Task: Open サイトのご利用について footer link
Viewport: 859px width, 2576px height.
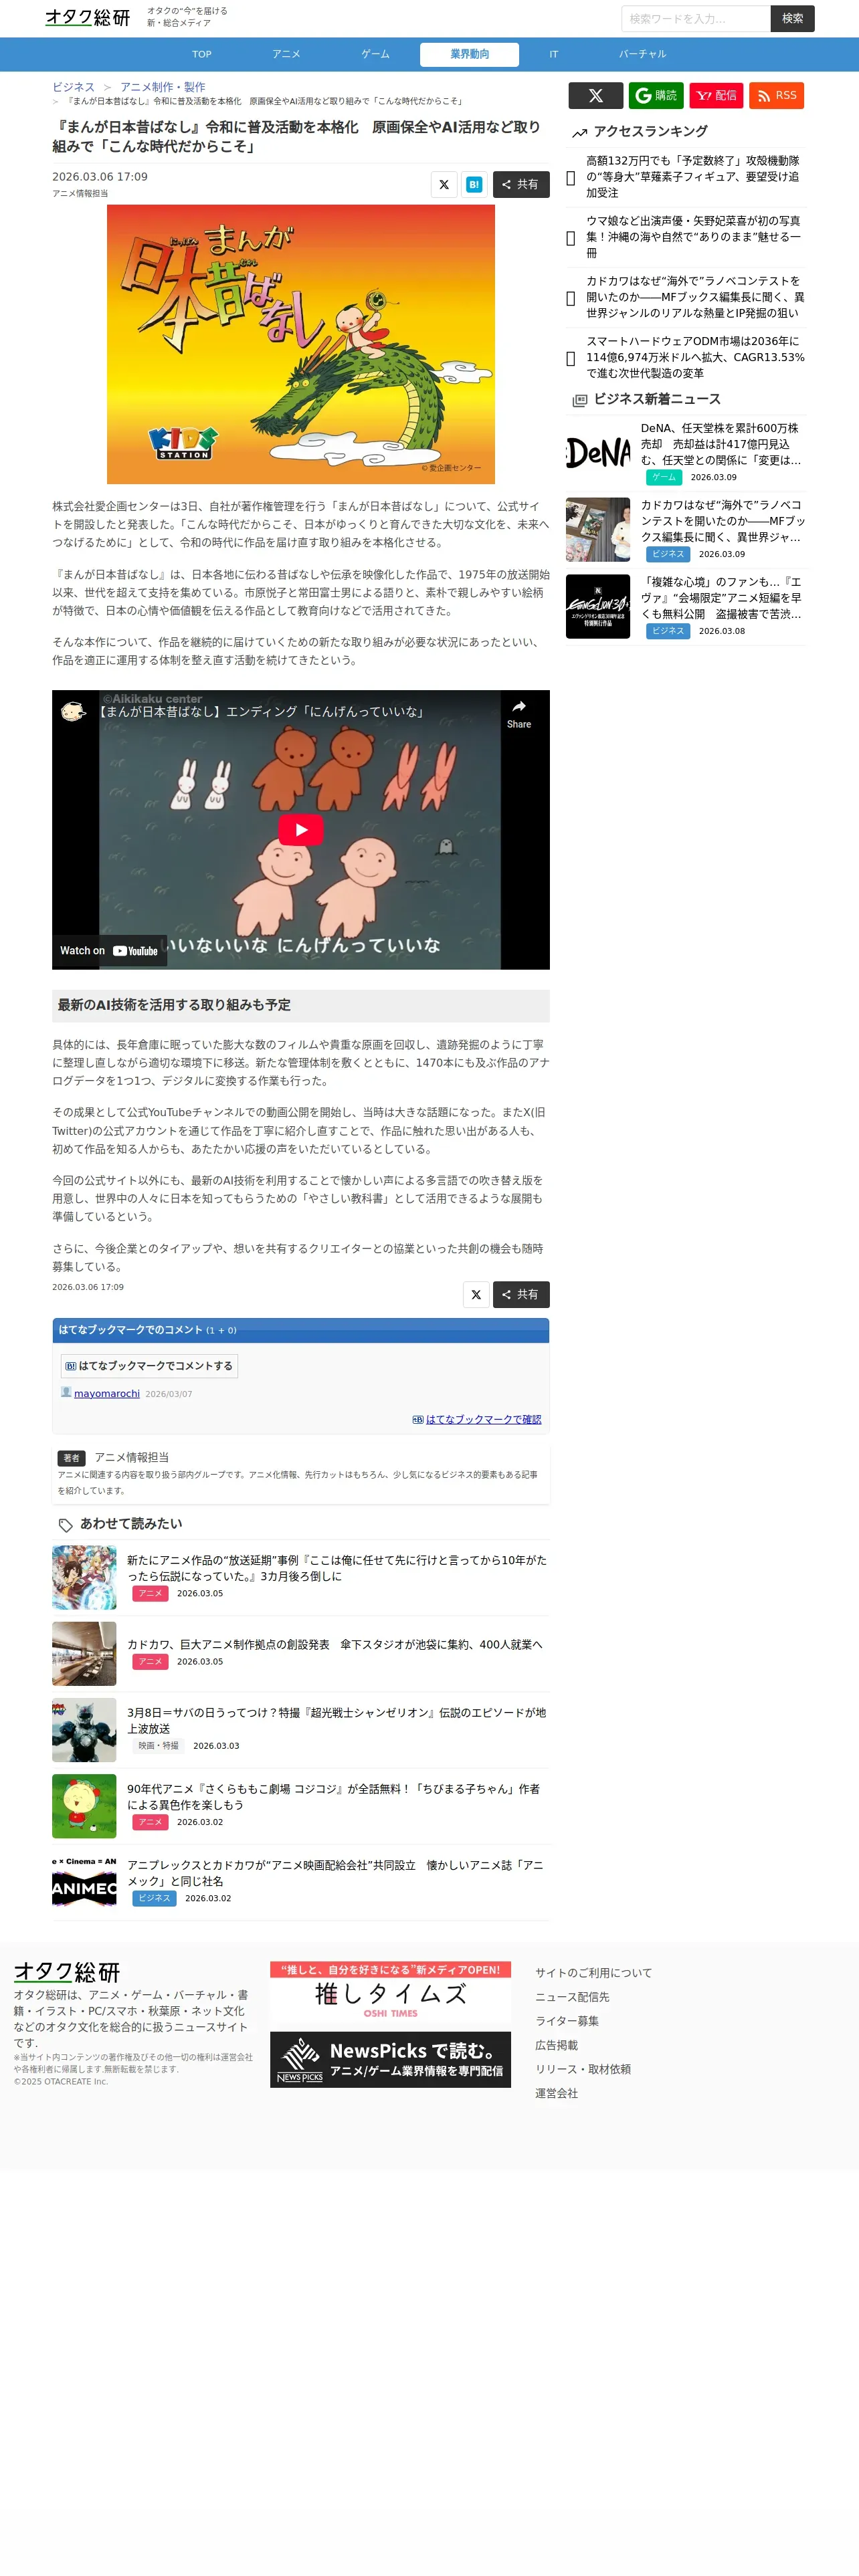Action: point(593,1973)
